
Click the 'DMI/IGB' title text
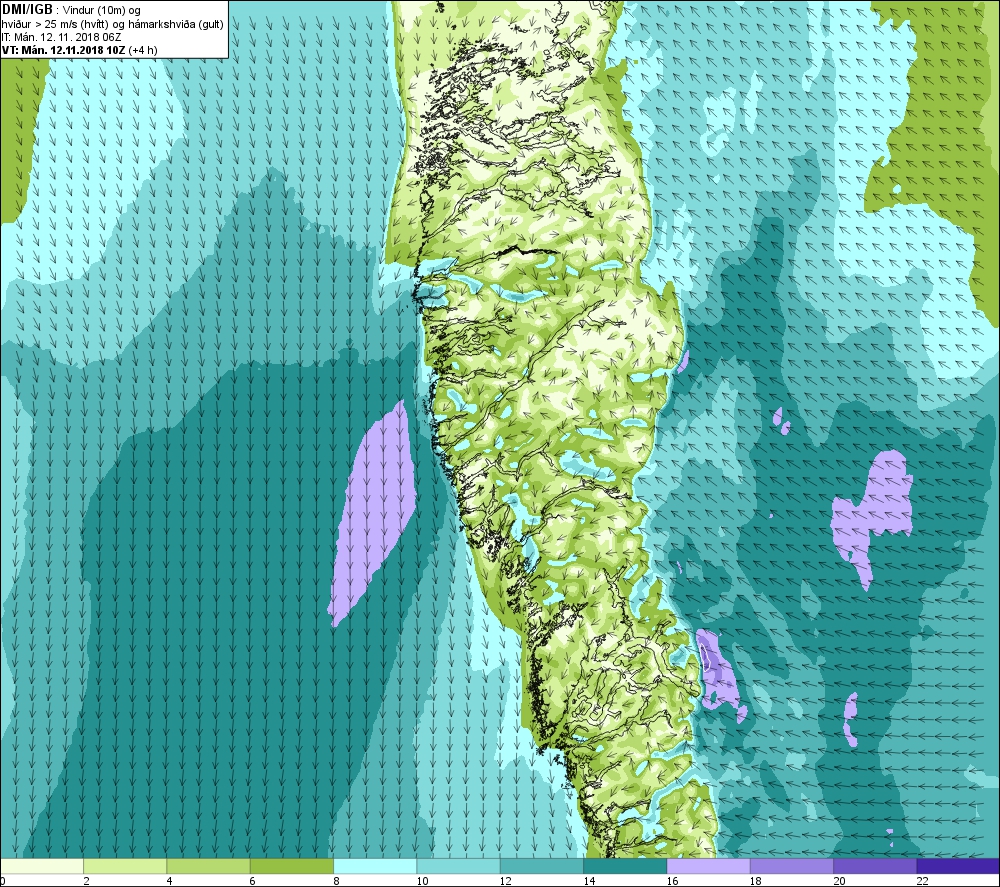(27, 10)
